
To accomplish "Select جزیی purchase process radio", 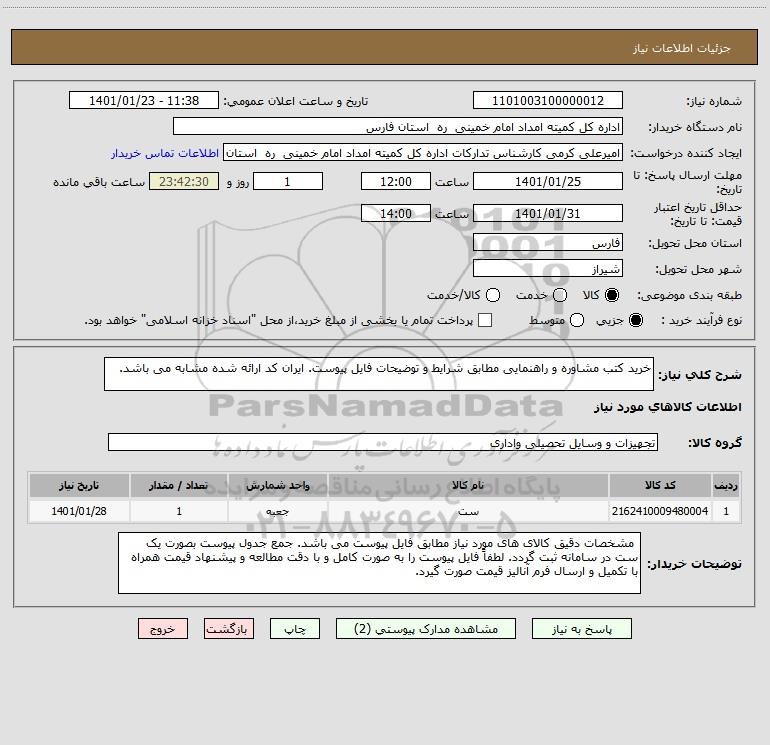I will [635, 320].
